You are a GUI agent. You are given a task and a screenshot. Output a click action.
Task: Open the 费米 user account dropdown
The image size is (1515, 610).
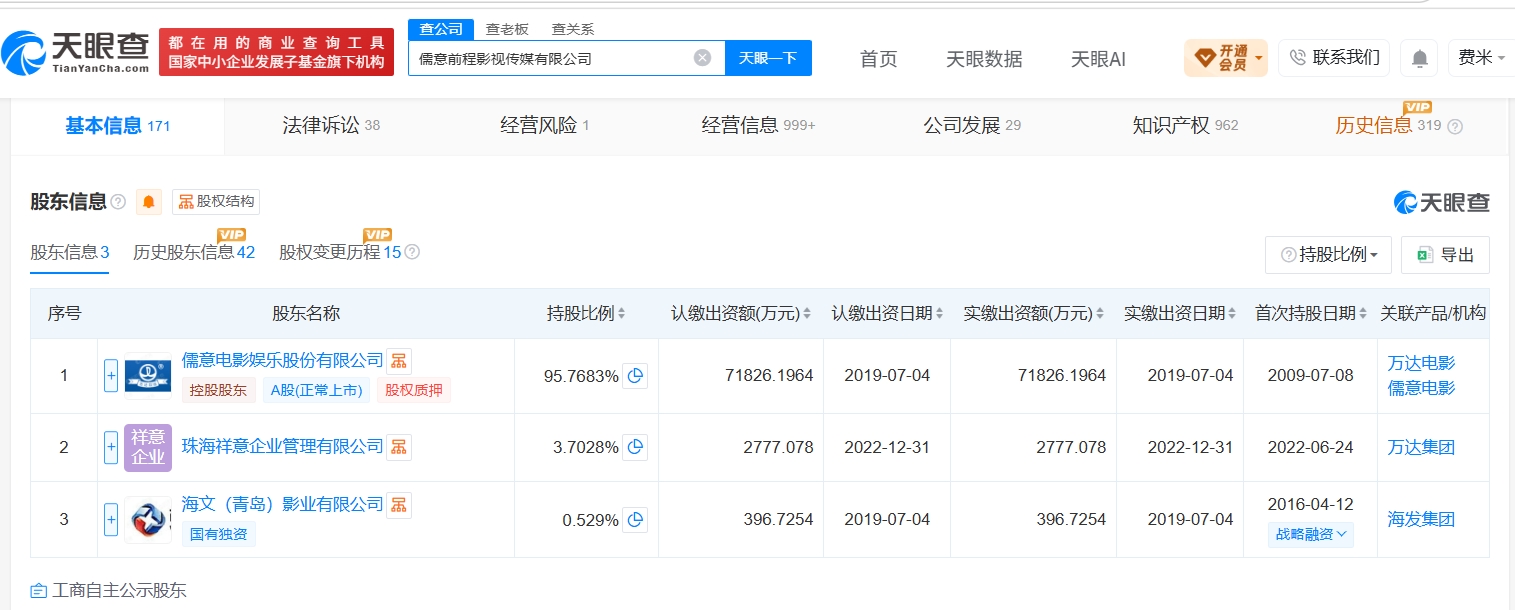(x=1481, y=58)
